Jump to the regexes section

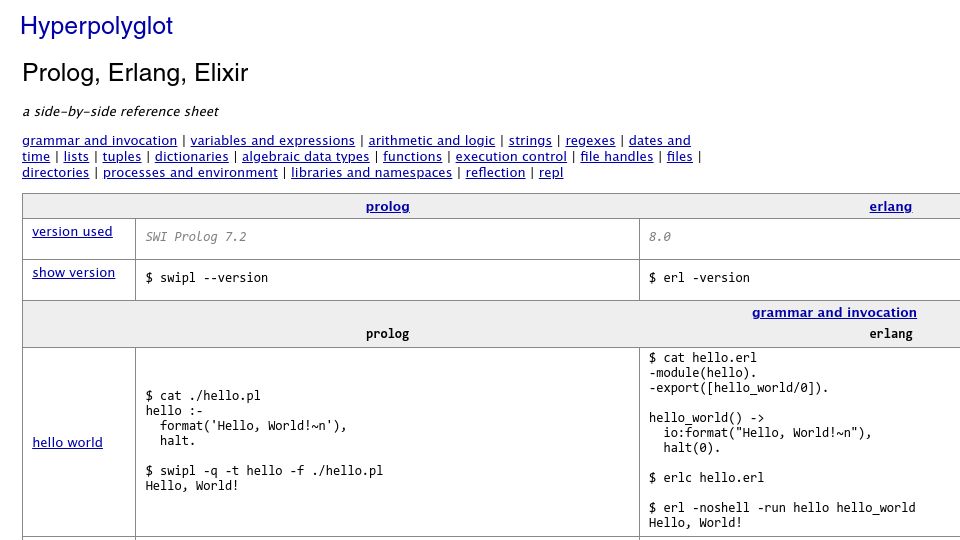tap(590, 141)
